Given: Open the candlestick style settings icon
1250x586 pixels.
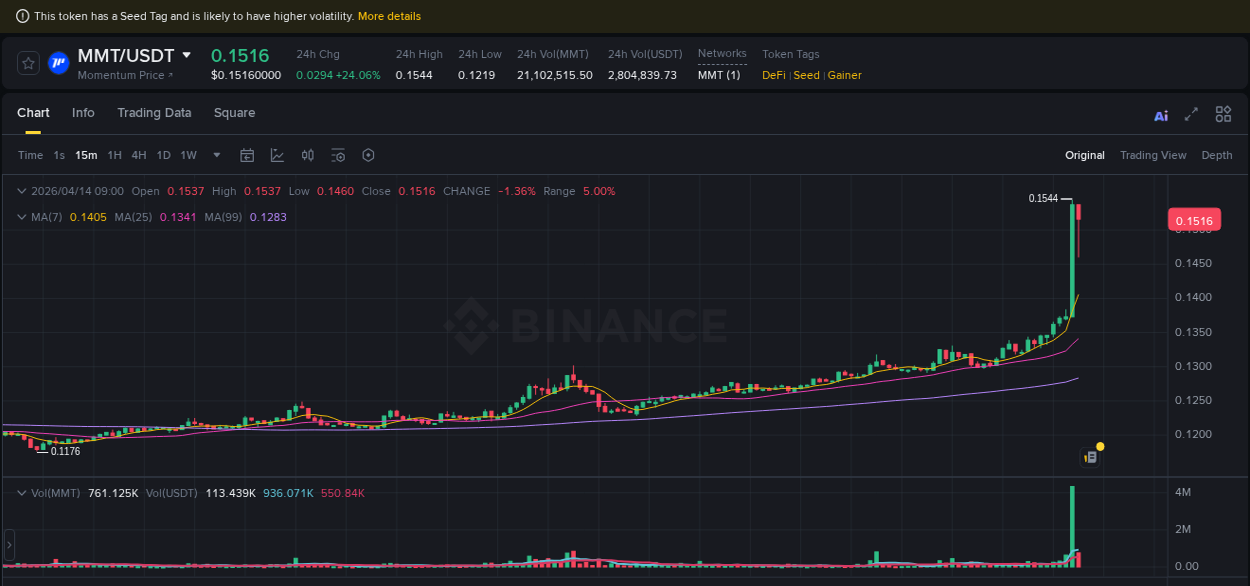Looking at the screenshot, I should pyautogui.click(x=307, y=155).
